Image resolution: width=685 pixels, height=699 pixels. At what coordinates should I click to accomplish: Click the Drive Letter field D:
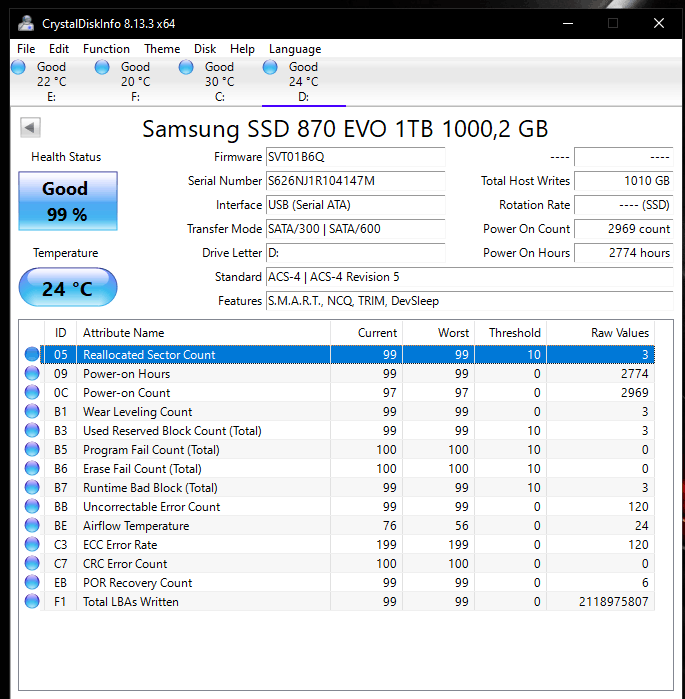tap(355, 253)
